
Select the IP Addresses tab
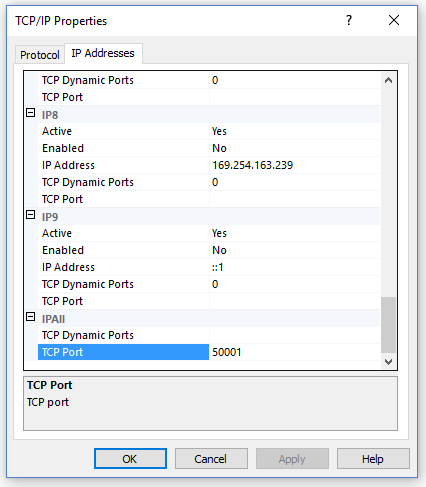pyautogui.click(x=103, y=53)
